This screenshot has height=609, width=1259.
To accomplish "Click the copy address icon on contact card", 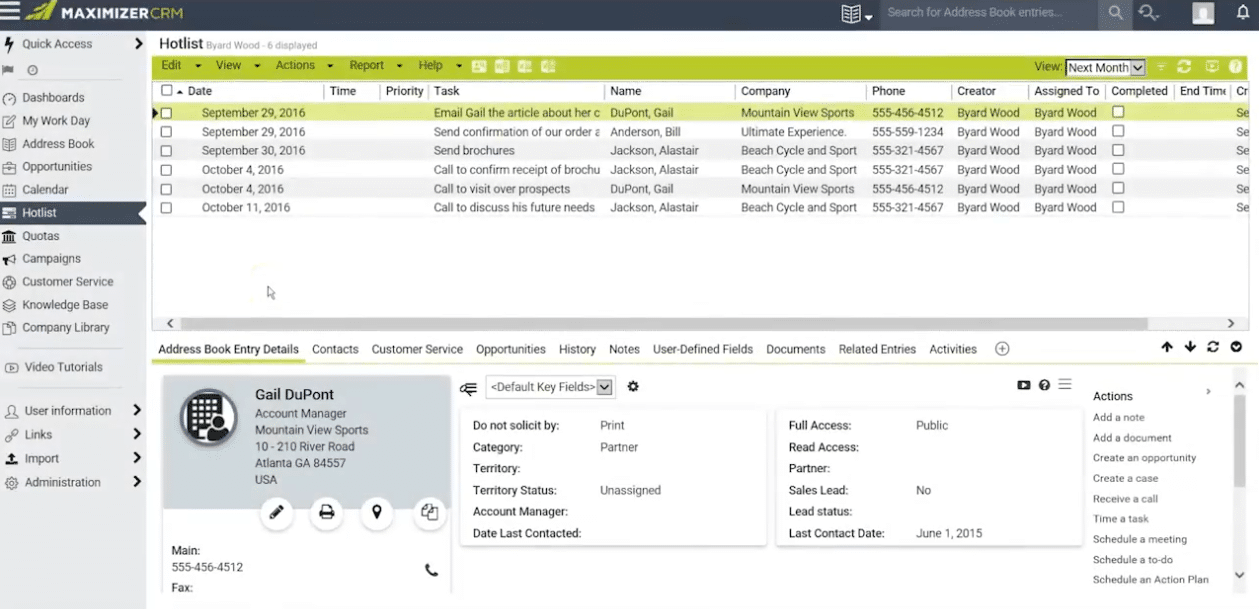I will [429, 512].
